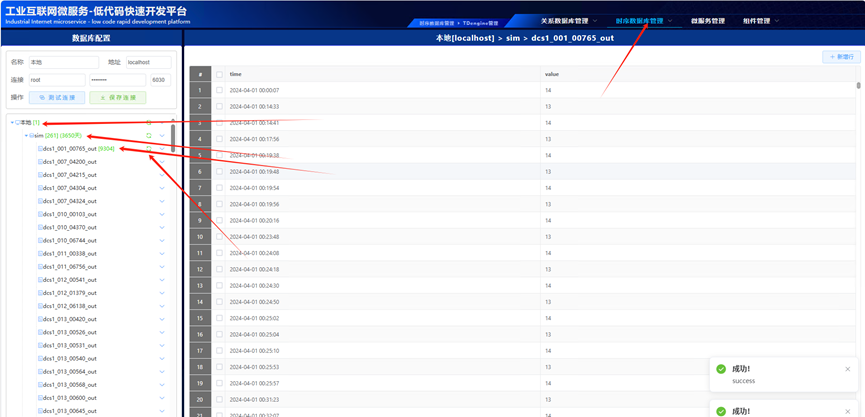Click the table icon beside dcs1_013_00420_out

(x=40, y=319)
